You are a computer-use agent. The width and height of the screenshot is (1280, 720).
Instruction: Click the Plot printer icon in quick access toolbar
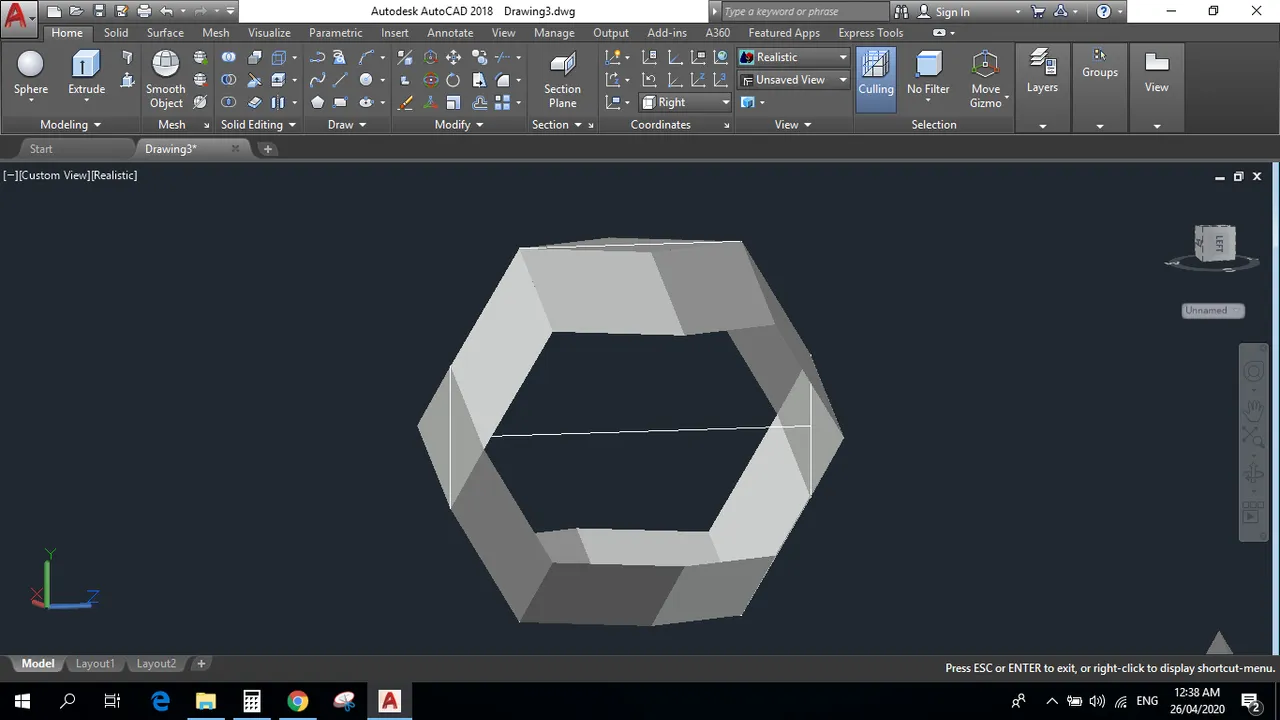point(144,12)
